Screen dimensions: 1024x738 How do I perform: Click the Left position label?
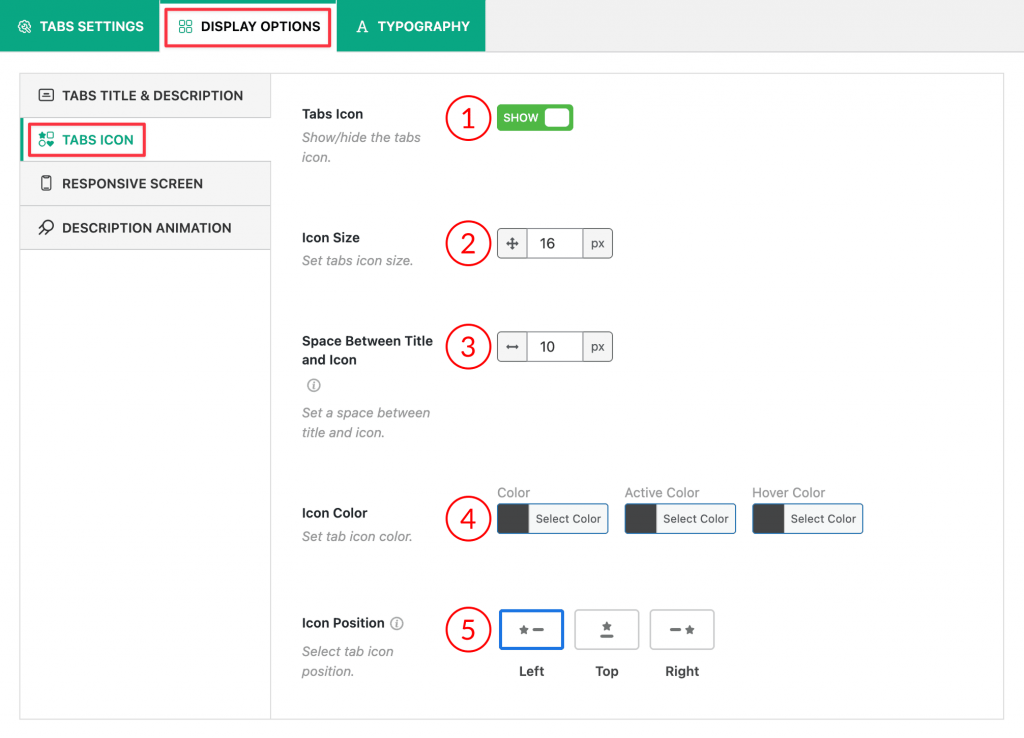[531, 671]
